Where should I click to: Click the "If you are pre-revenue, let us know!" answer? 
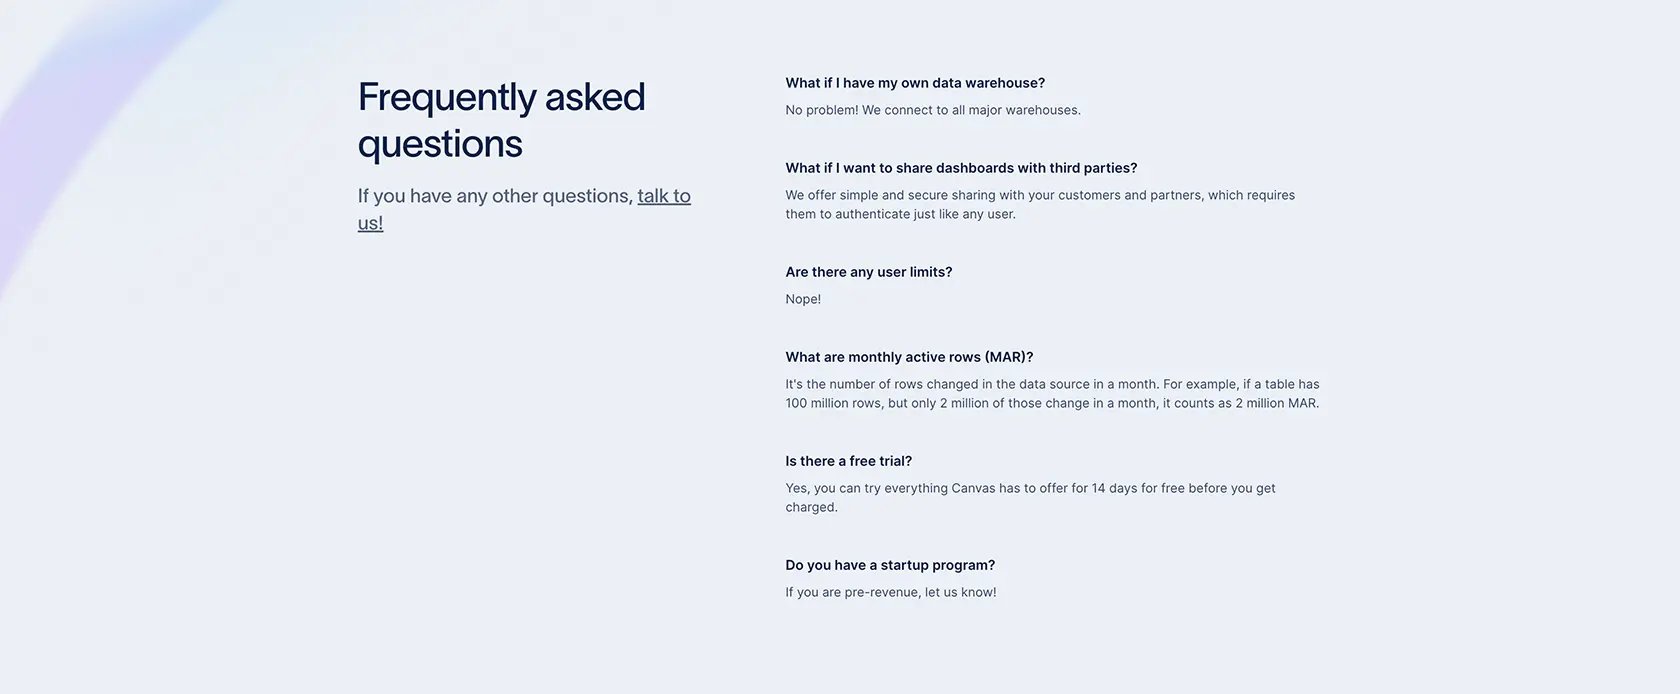click(891, 592)
